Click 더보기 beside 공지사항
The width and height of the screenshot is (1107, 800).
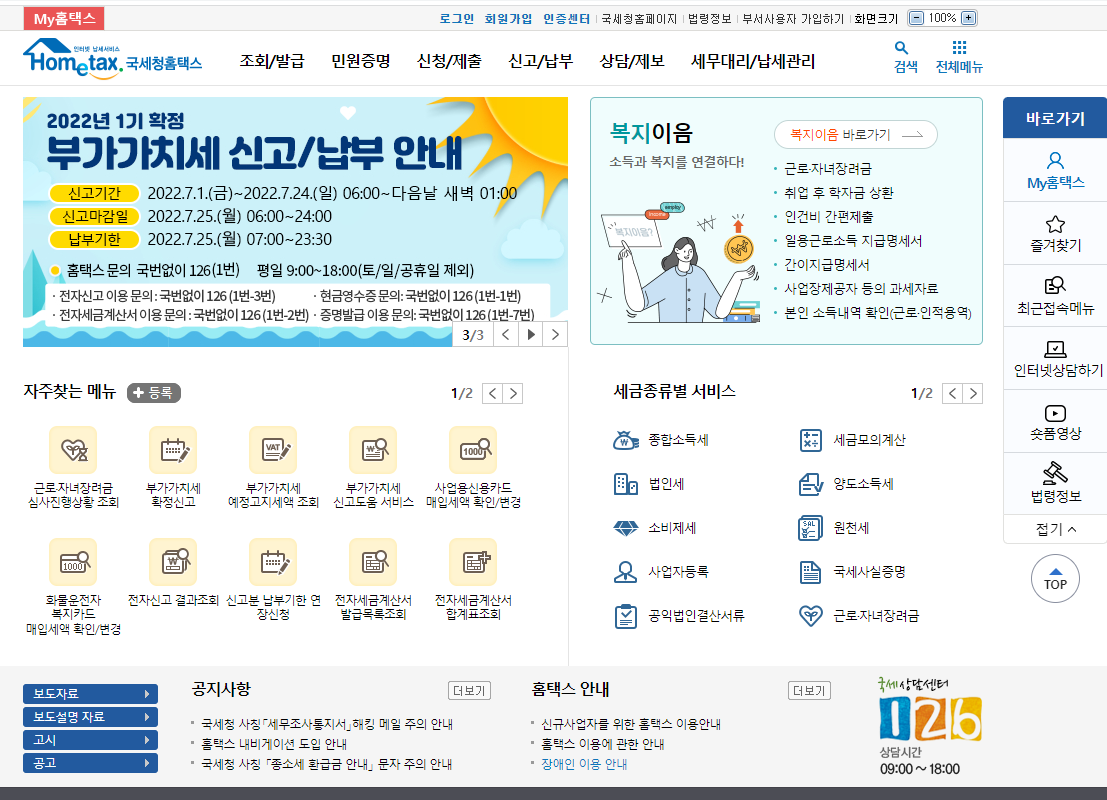(469, 691)
